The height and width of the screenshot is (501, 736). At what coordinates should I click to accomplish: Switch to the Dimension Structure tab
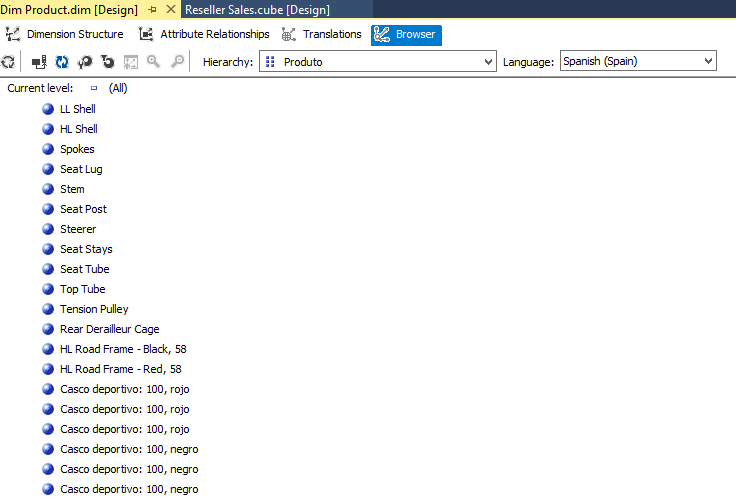[65, 34]
